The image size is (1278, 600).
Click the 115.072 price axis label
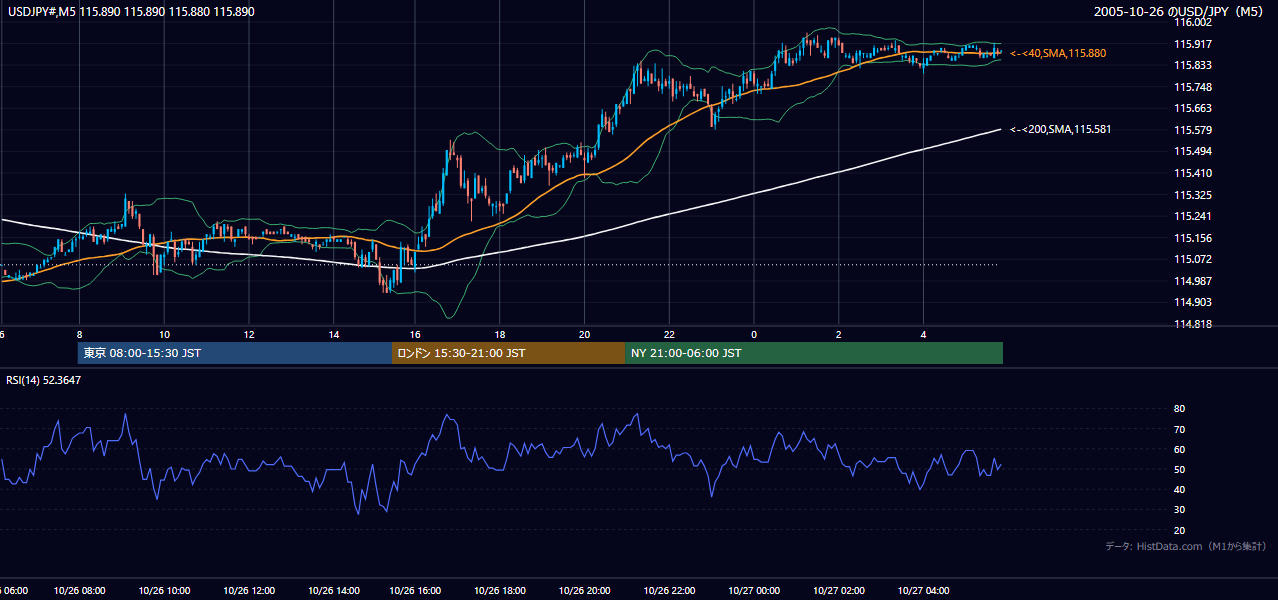pyautogui.click(x=1192, y=259)
